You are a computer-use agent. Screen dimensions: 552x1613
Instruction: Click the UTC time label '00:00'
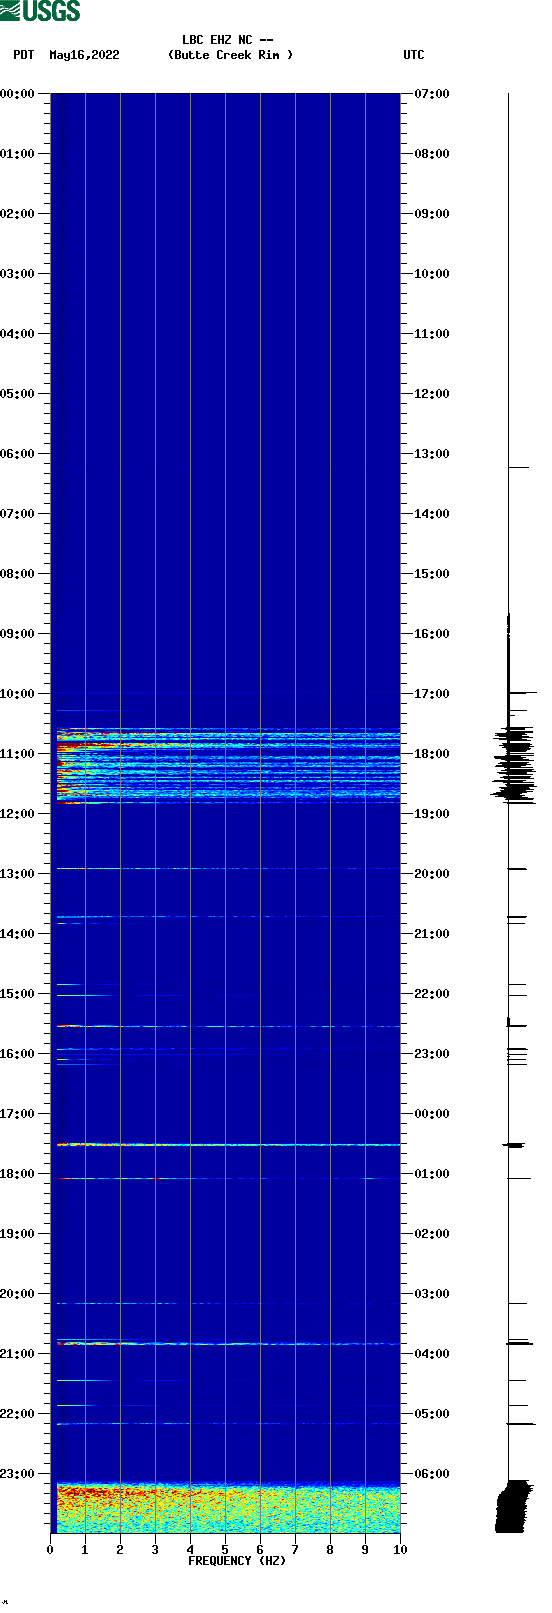click(432, 1114)
